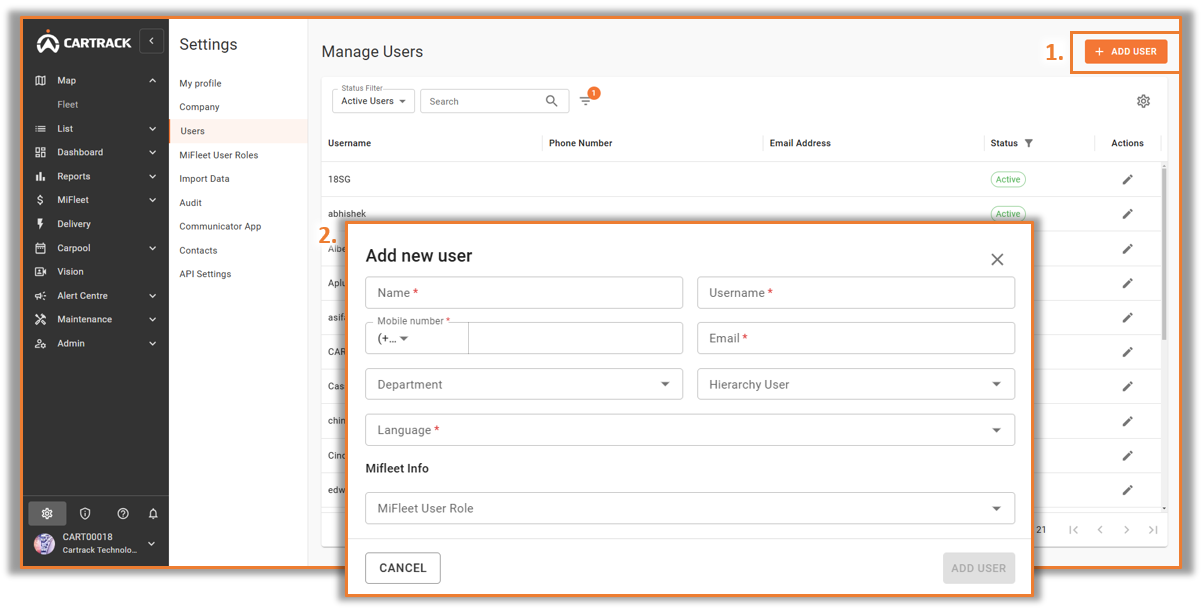Click the ADD USER button inside the dialog
Image resolution: width=1202 pixels, height=615 pixels.
pos(979,568)
